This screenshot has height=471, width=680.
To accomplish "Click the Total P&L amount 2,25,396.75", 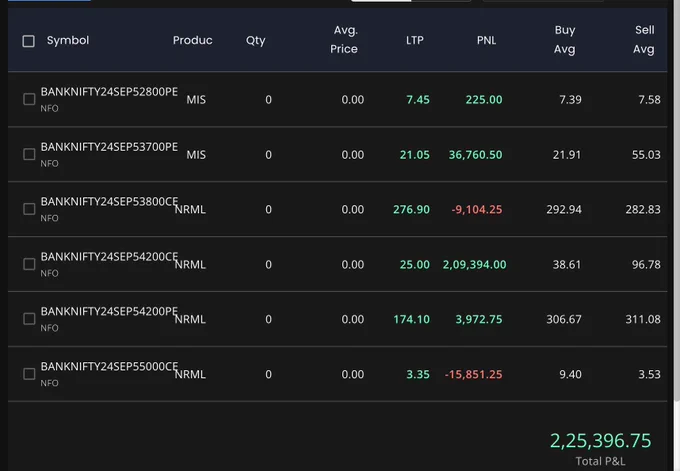I will coord(600,441).
